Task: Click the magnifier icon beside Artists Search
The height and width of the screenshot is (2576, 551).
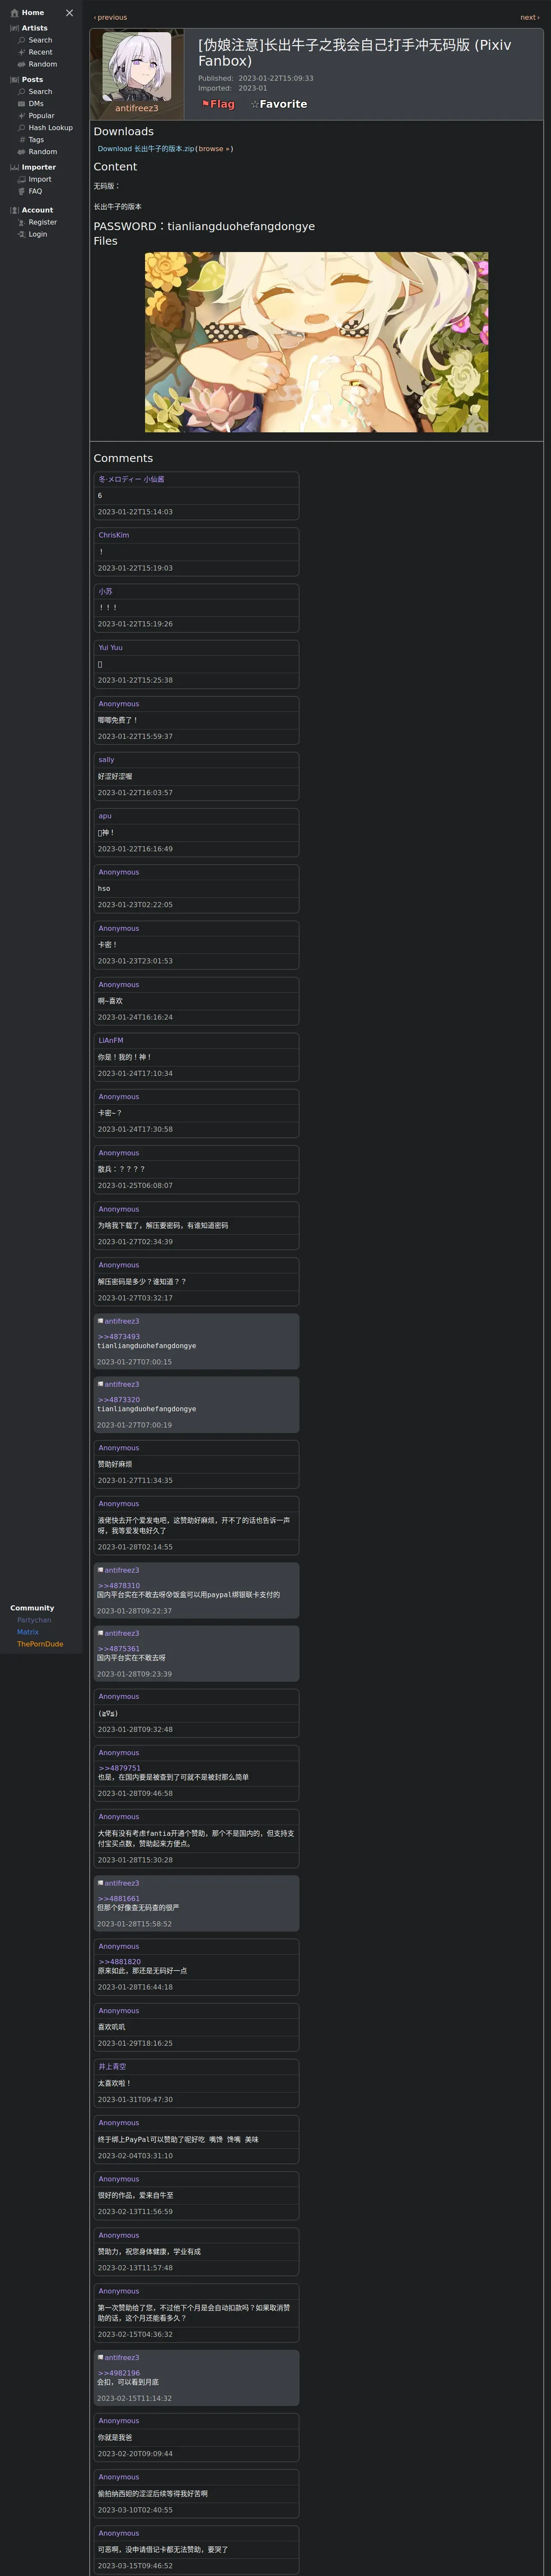Action: [22, 40]
